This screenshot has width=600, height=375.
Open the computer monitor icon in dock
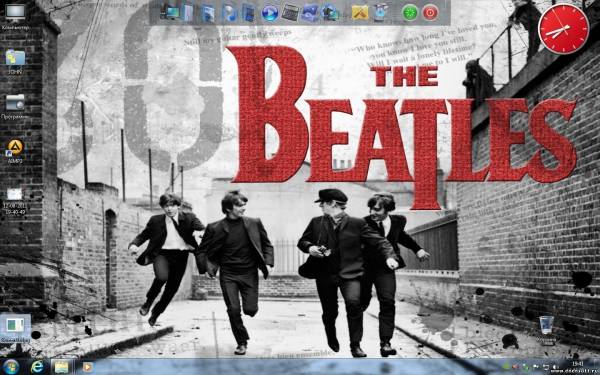[x=170, y=13]
